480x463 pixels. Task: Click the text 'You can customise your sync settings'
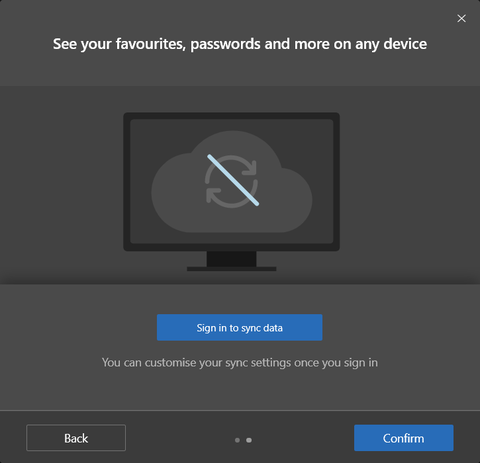pos(197,363)
